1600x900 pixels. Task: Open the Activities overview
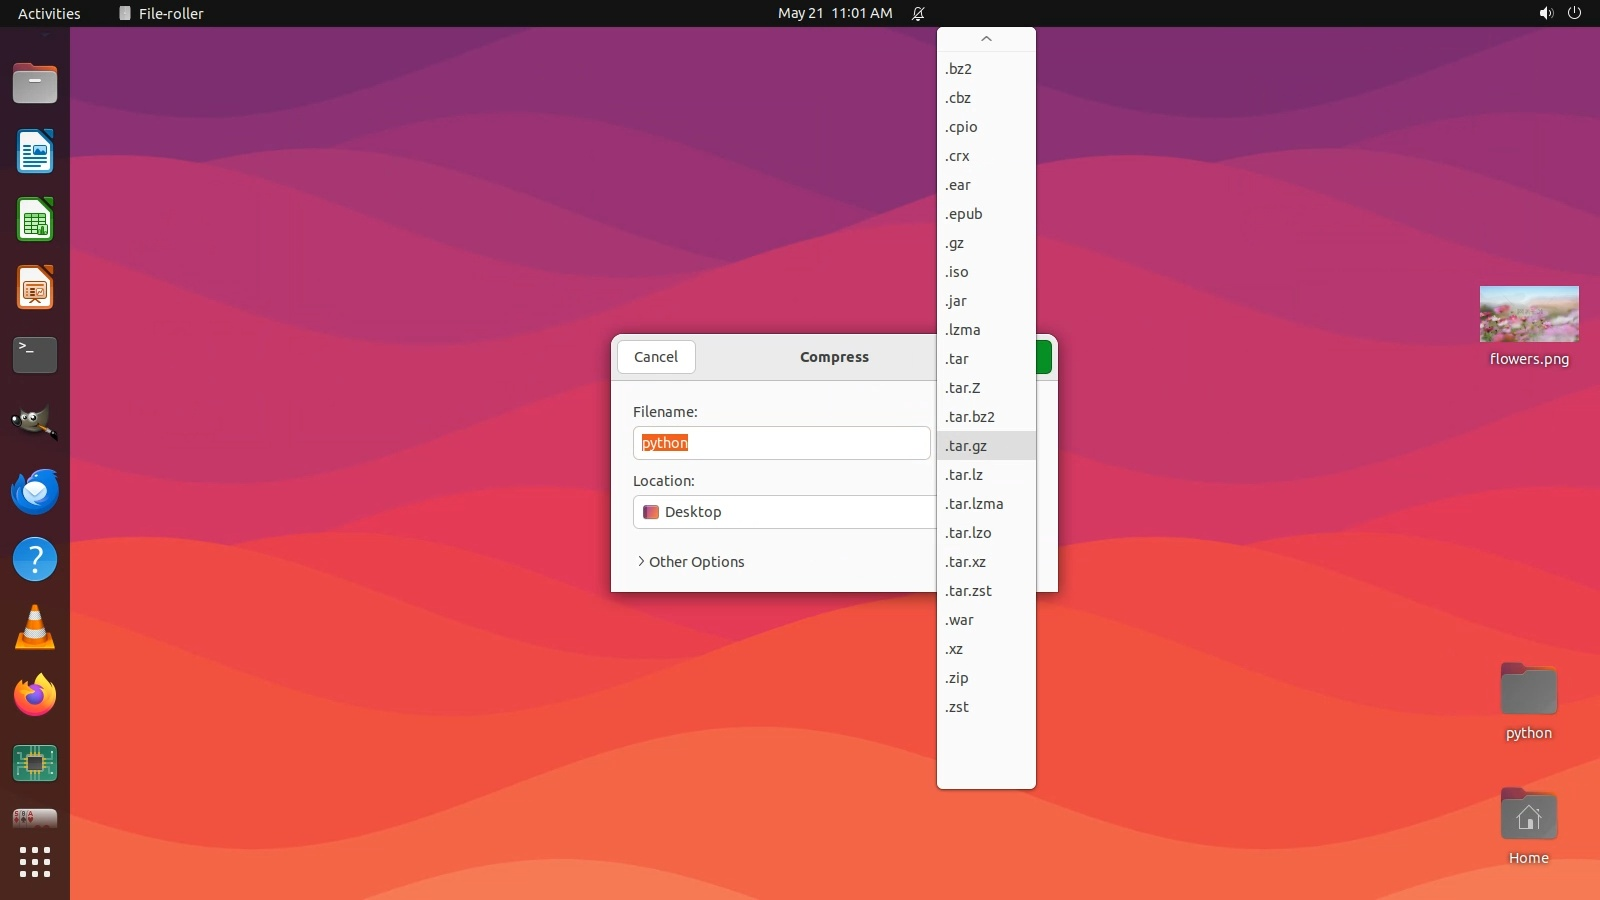coord(49,13)
